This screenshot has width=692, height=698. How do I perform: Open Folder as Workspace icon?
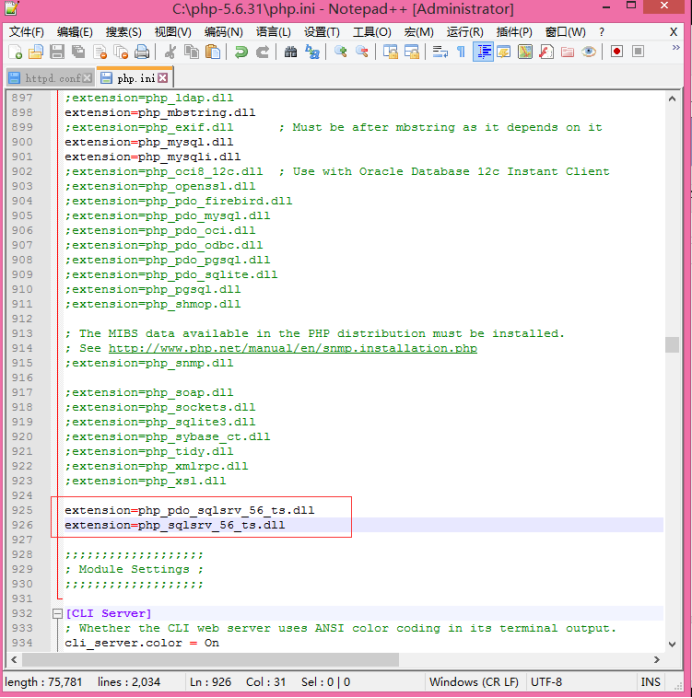click(x=568, y=52)
